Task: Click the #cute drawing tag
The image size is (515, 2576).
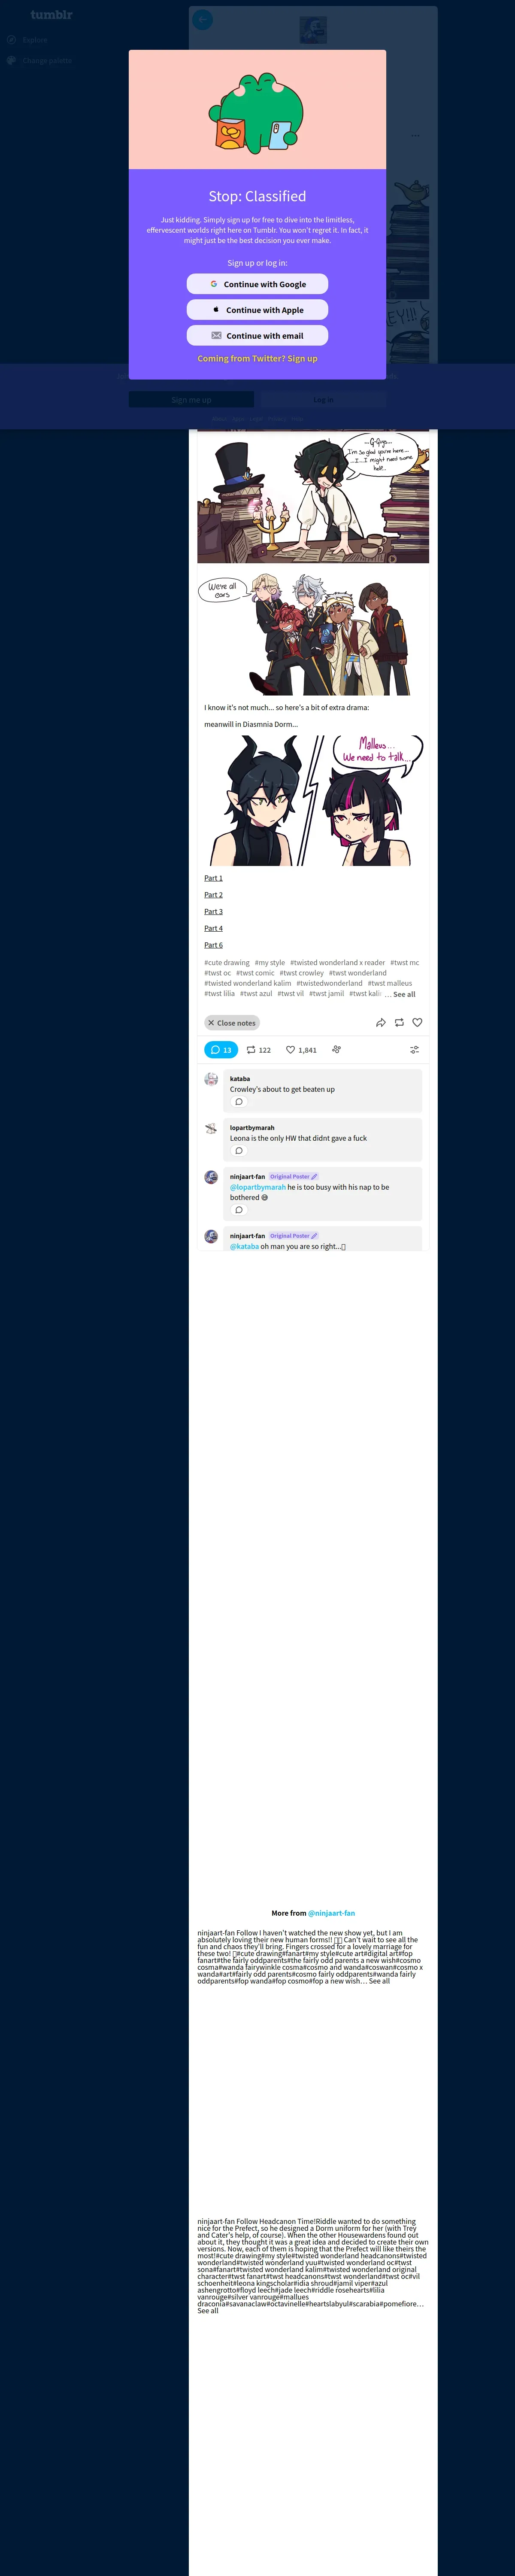Action: pyautogui.click(x=227, y=963)
